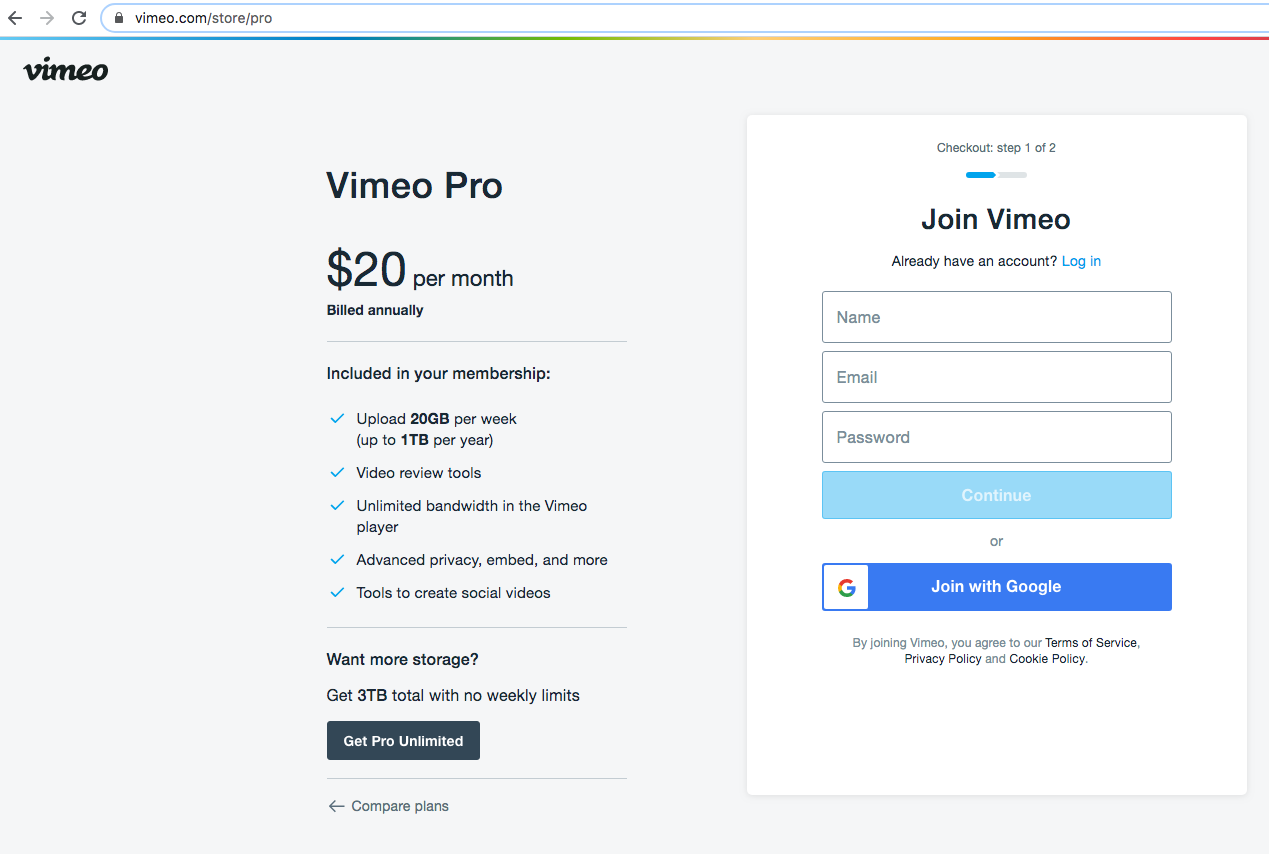Sign up using Join with Google
Screen dimensions: 1269x854
996,587
